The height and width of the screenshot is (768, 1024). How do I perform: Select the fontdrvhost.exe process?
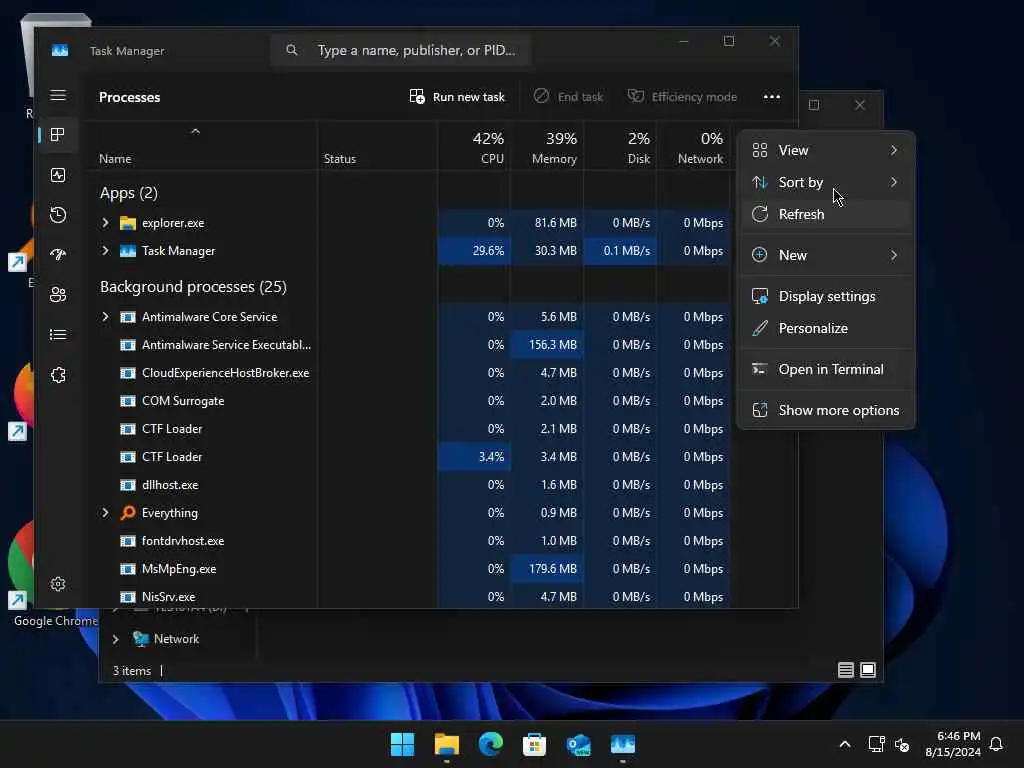tap(408, 541)
